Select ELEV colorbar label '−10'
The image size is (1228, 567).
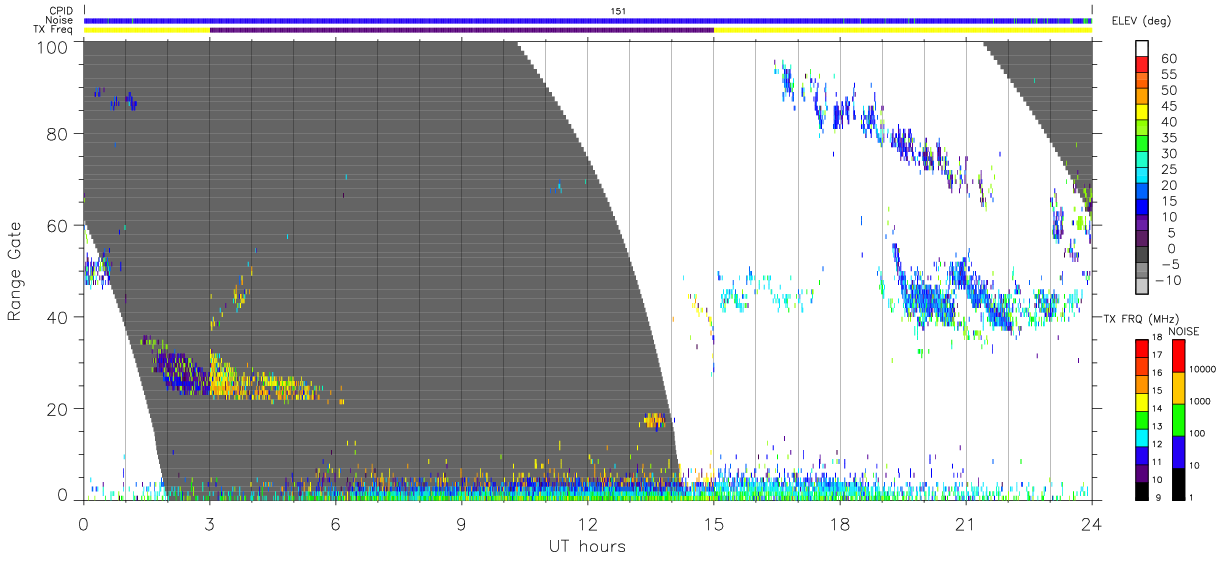pos(1166,280)
